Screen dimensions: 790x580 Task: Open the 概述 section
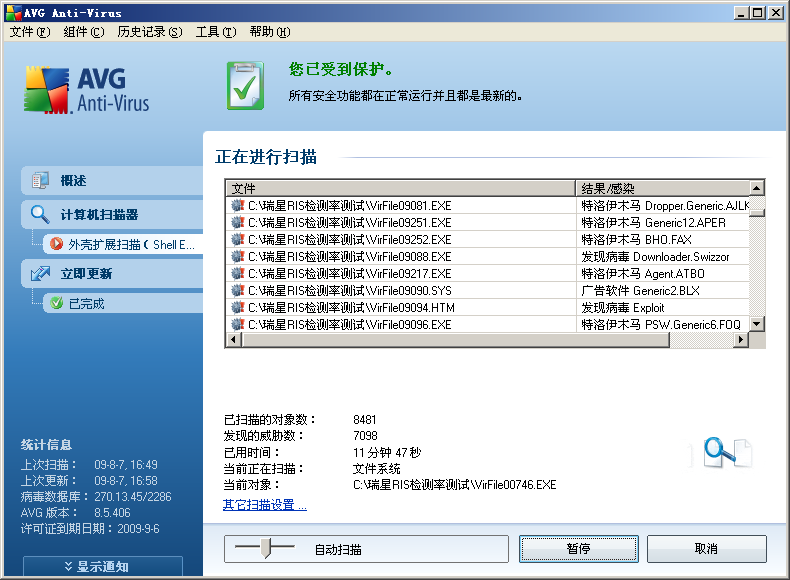[x=112, y=180]
